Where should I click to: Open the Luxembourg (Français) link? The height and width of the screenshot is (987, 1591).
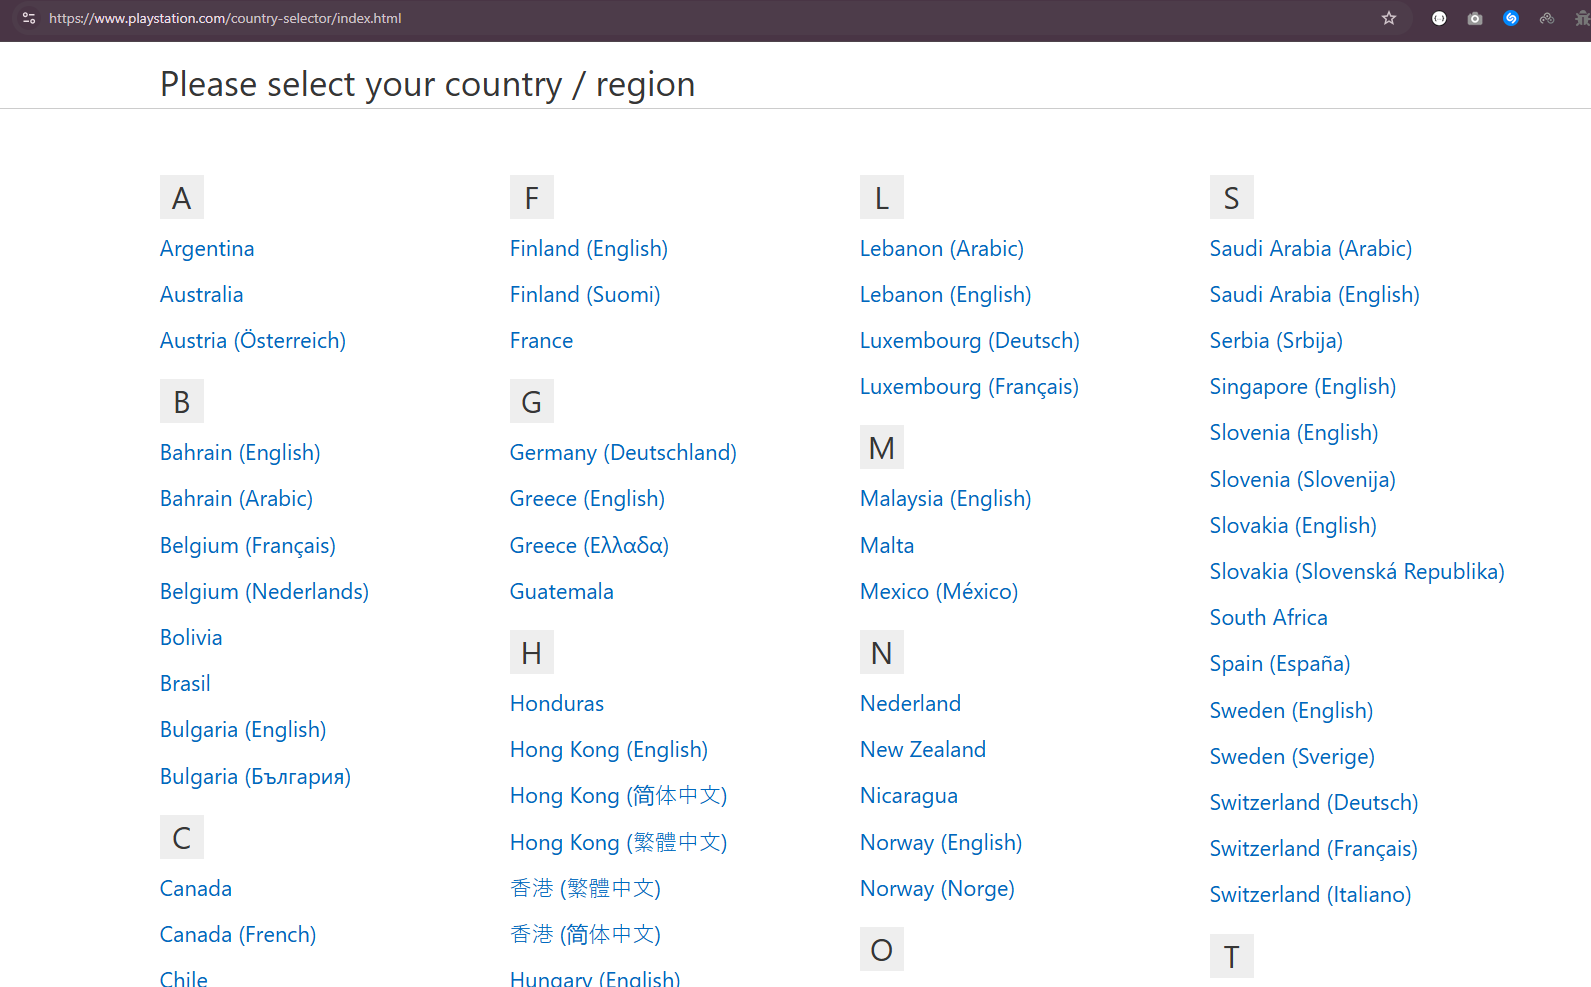pos(969,387)
